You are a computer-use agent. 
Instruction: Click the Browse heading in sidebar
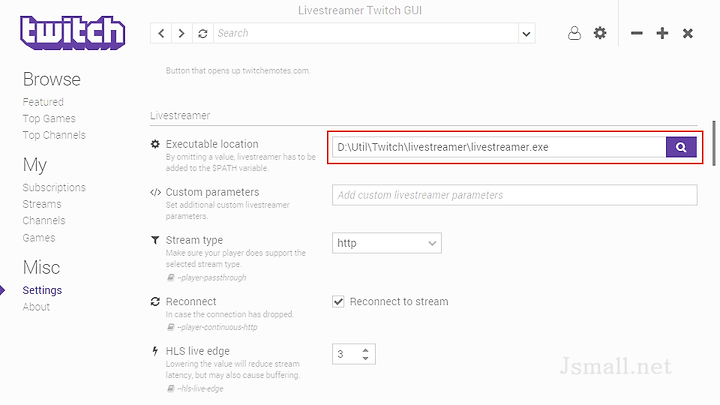(52, 79)
